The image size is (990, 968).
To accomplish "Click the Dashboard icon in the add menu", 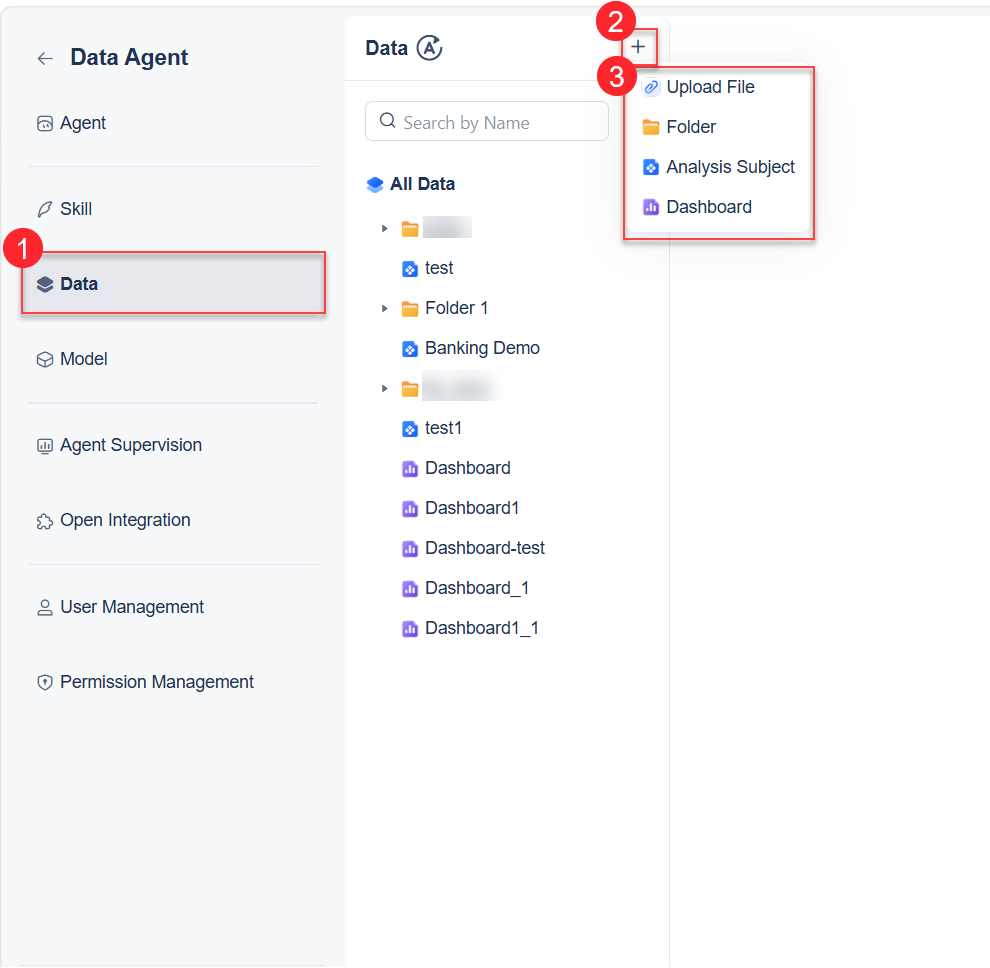I will coord(651,207).
